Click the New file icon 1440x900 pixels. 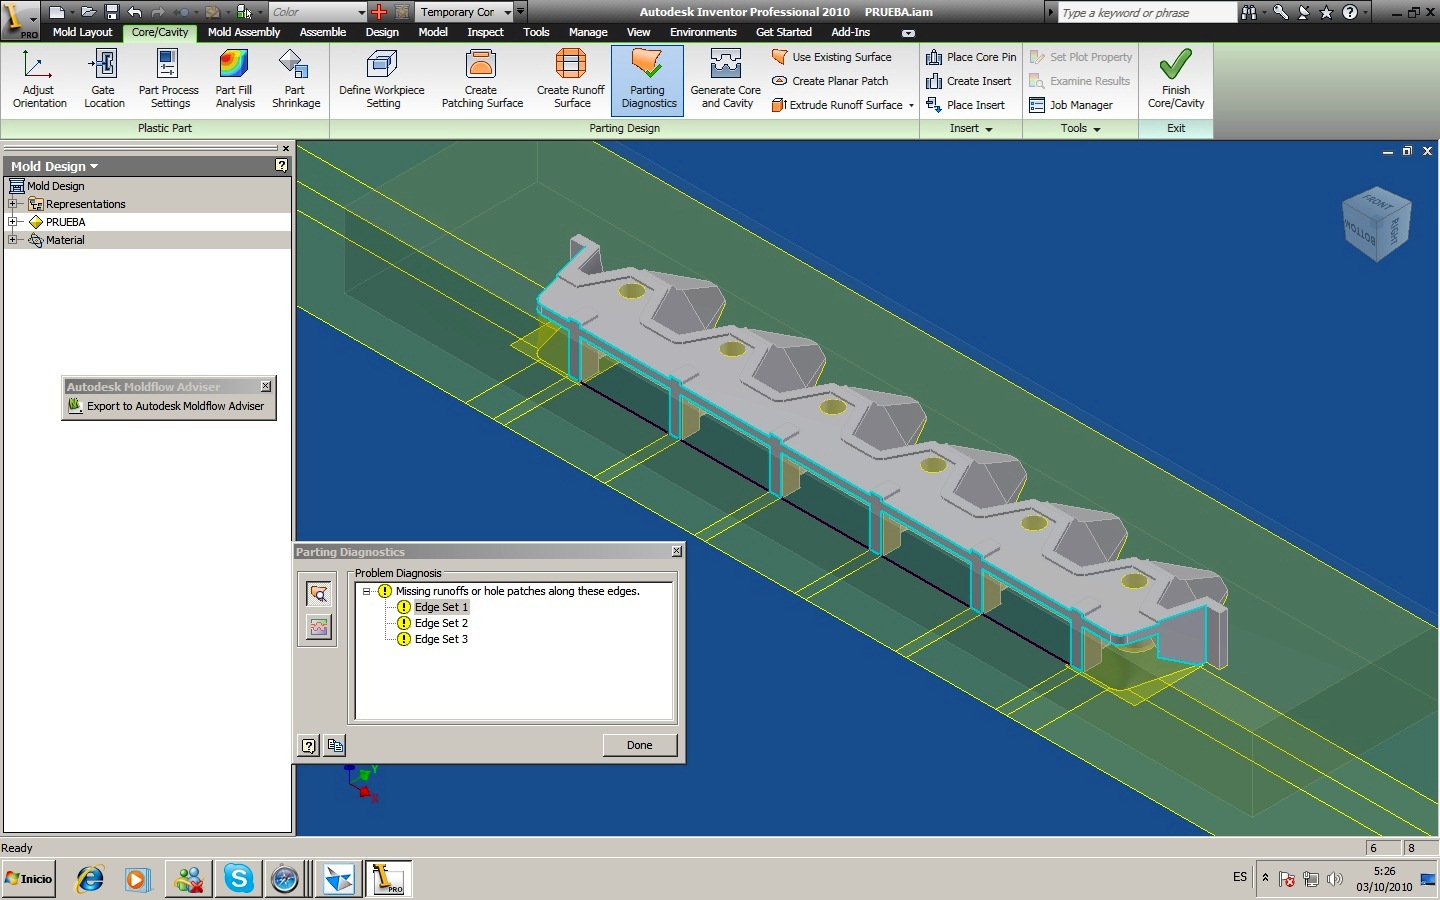coord(57,12)
